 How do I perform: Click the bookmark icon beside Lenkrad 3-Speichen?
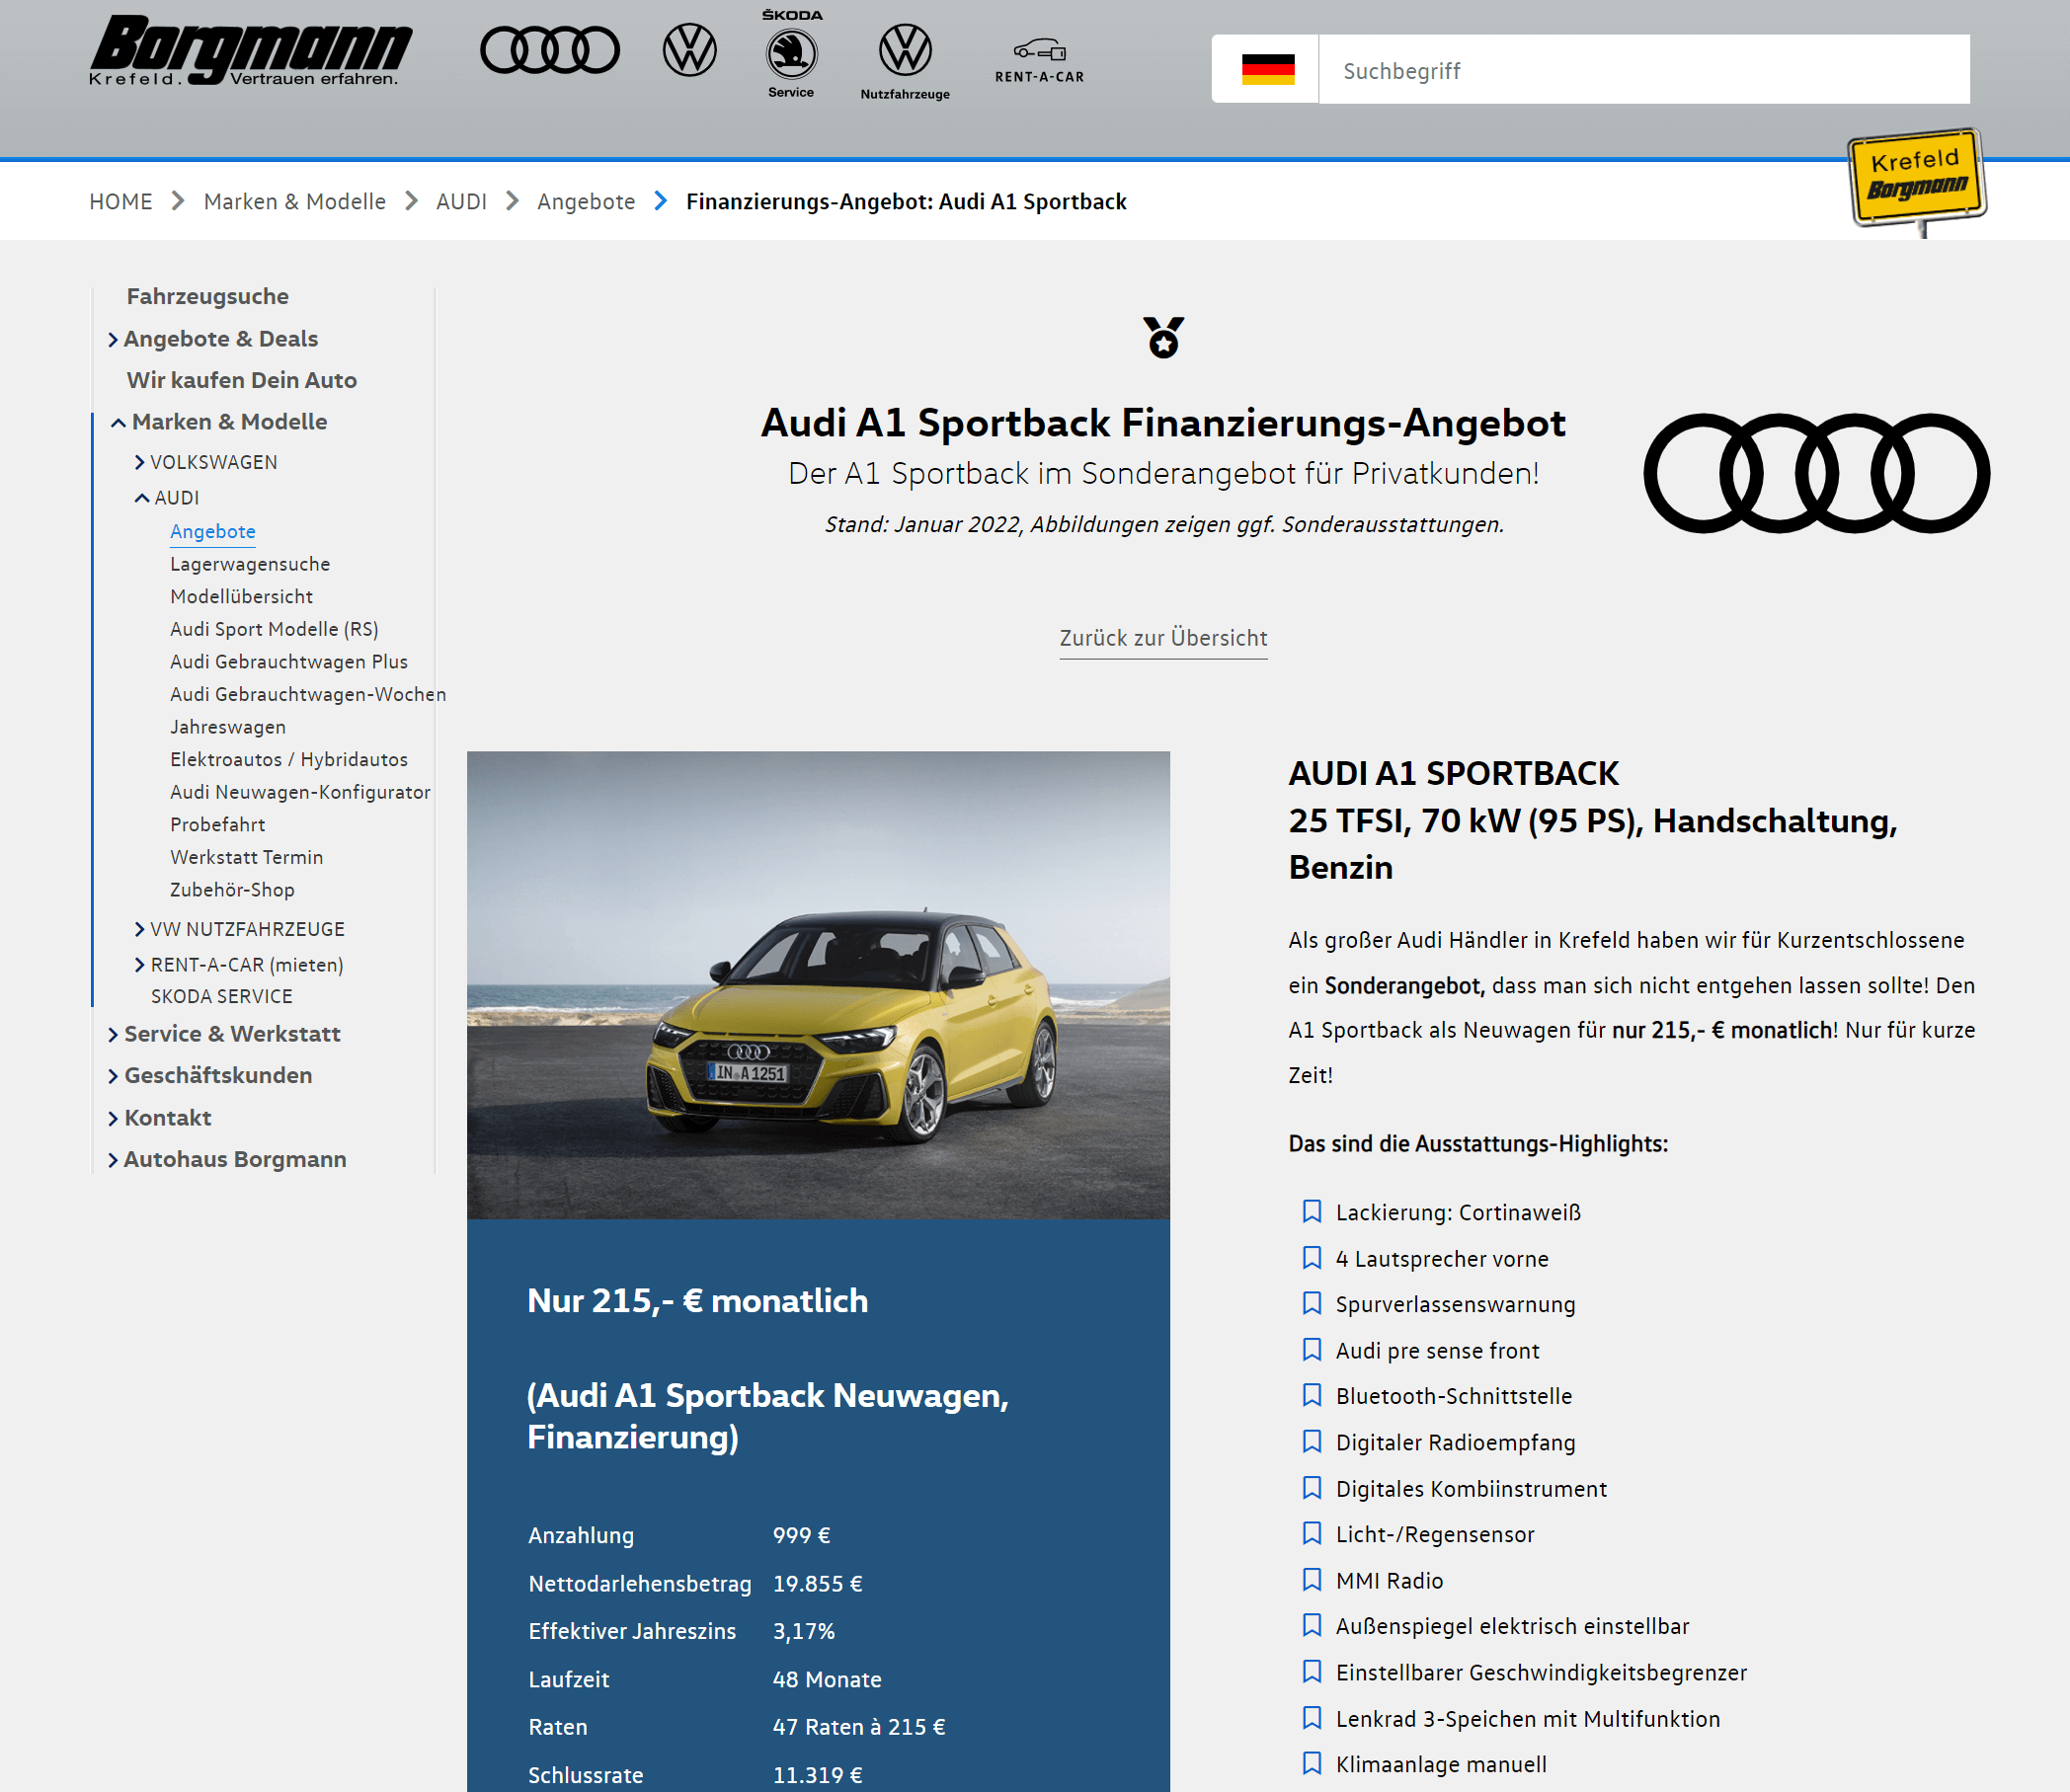pos(1312,1718)
